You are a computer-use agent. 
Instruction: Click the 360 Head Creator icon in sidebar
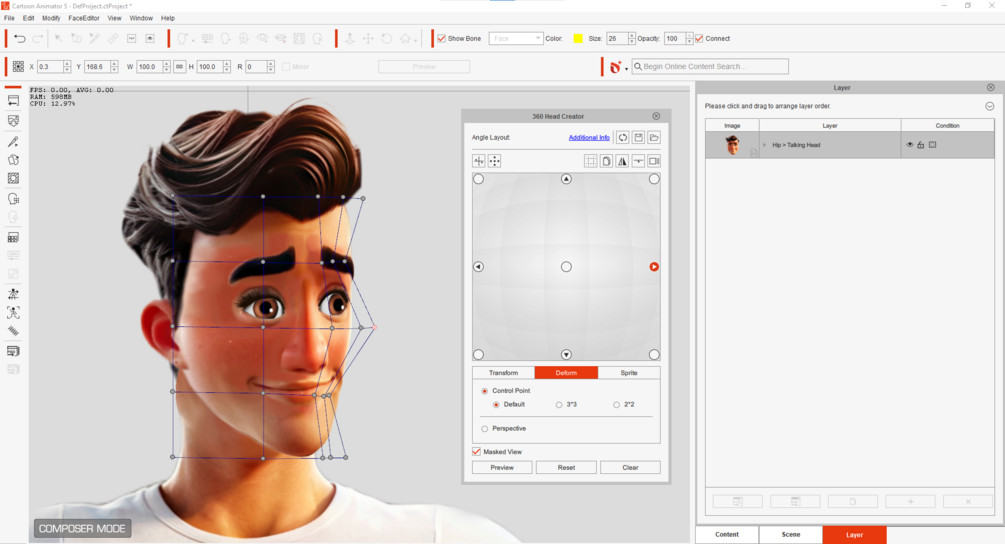(13, 199)
